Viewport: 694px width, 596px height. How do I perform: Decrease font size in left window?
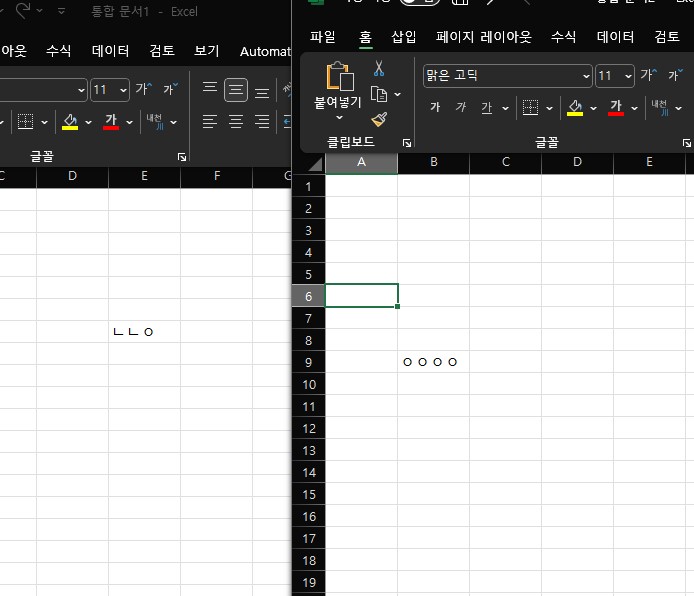(171, 89)
